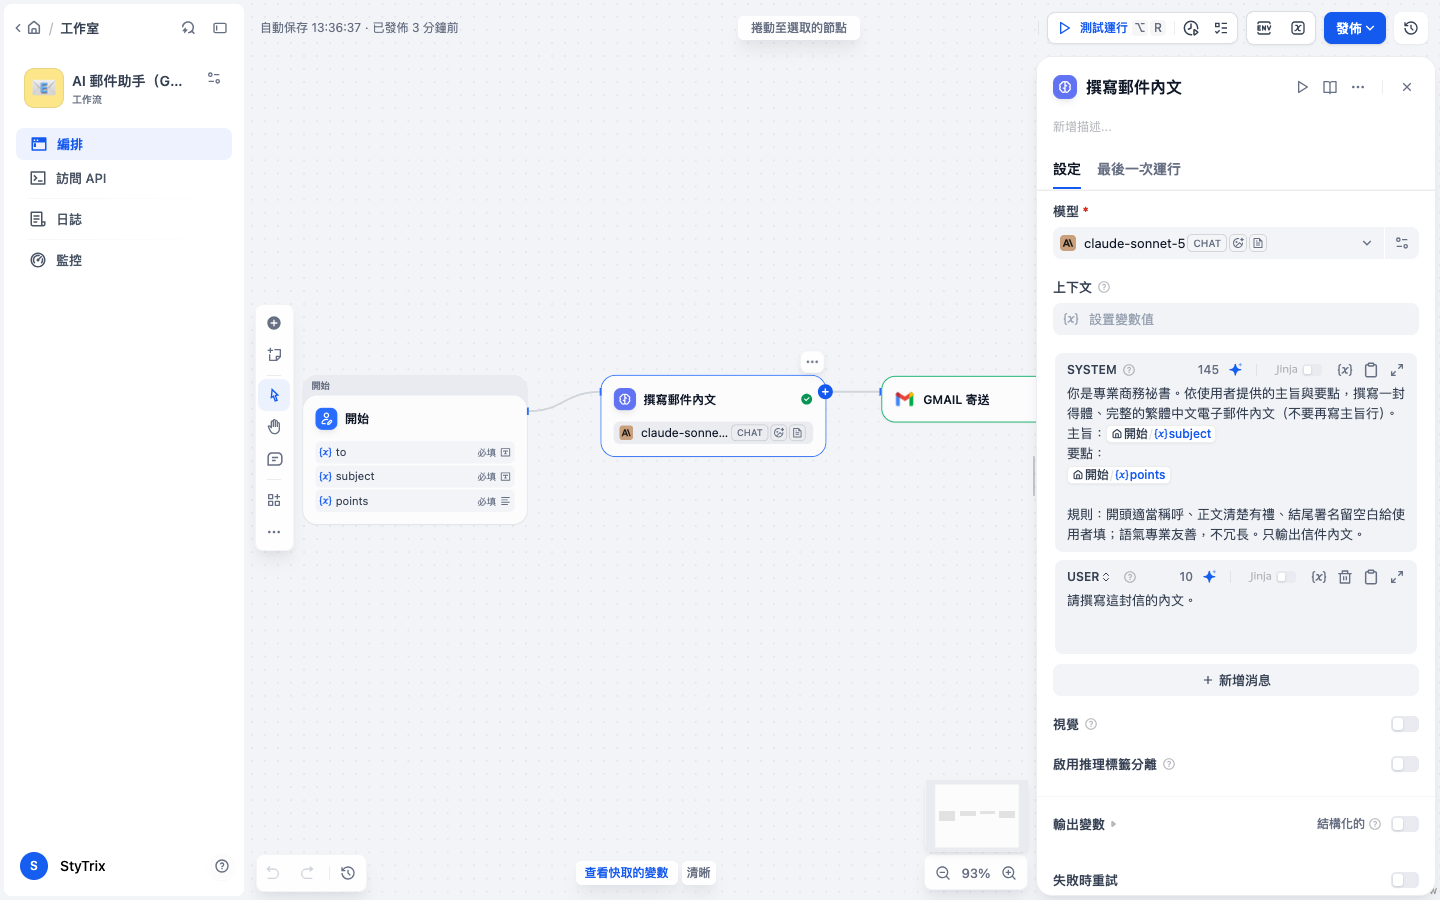Click the 設置變數值 context field
Image resolution: width=1440 pixels, height=900 pixels.
tap(1236, 319)
